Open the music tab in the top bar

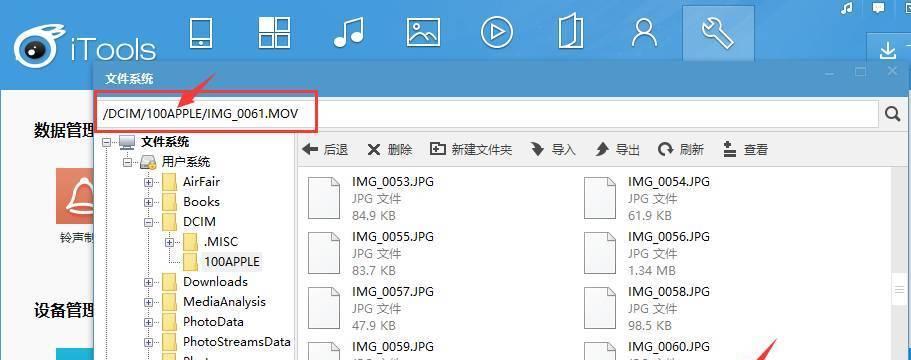[x=349, y=33]
